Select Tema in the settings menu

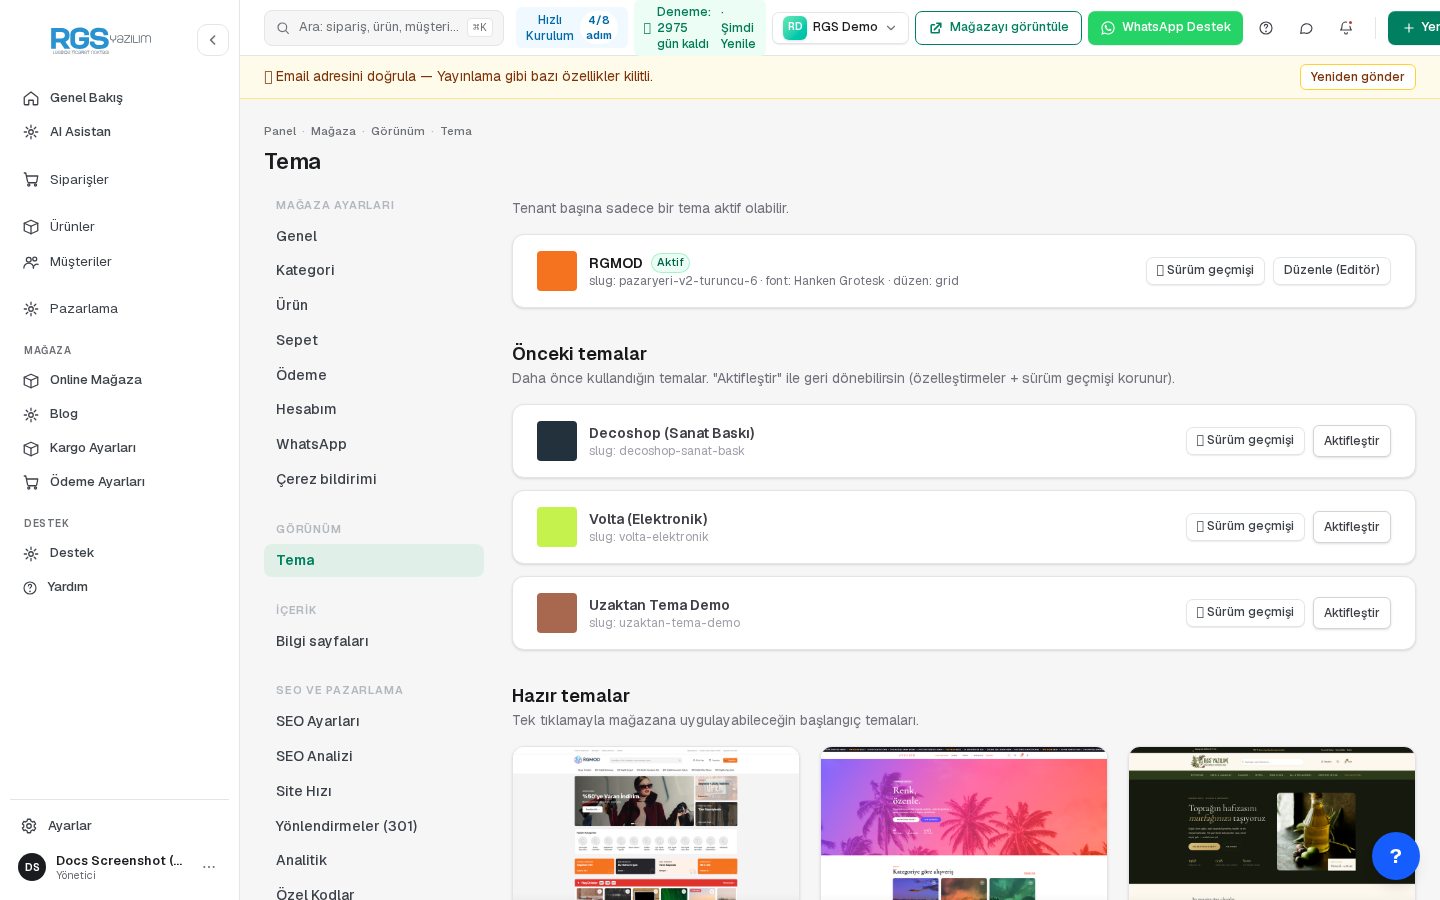(374, 560)
